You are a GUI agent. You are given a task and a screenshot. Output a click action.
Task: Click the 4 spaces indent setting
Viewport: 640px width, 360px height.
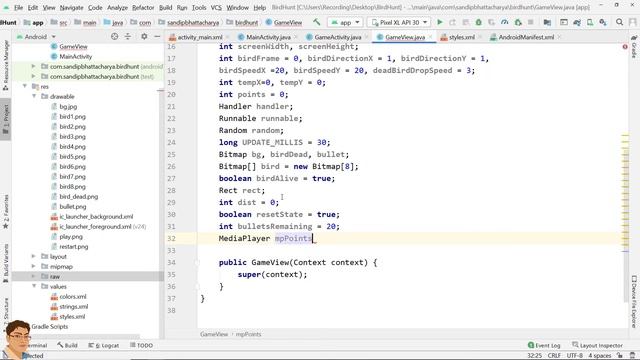tap(600, 356)
